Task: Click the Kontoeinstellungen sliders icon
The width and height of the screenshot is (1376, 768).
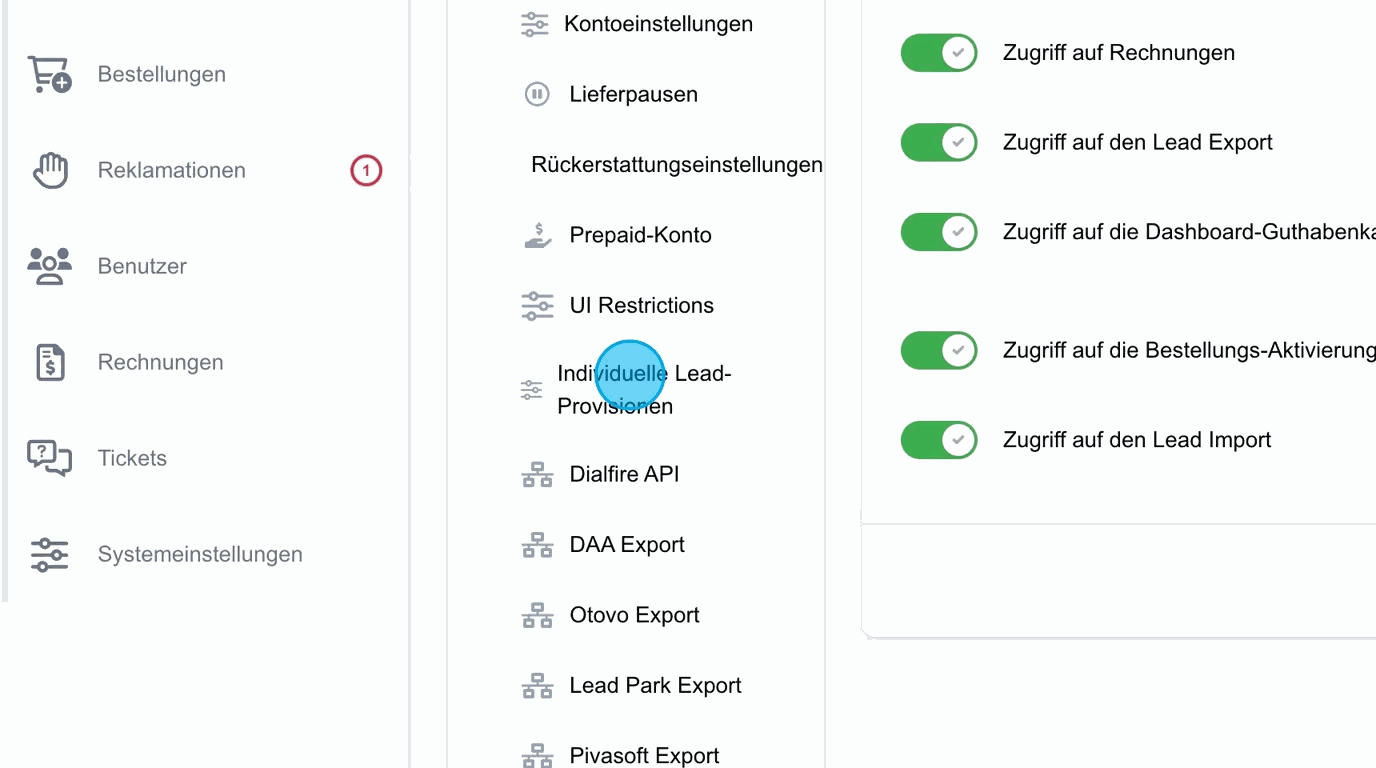Action: pos(535,24)
